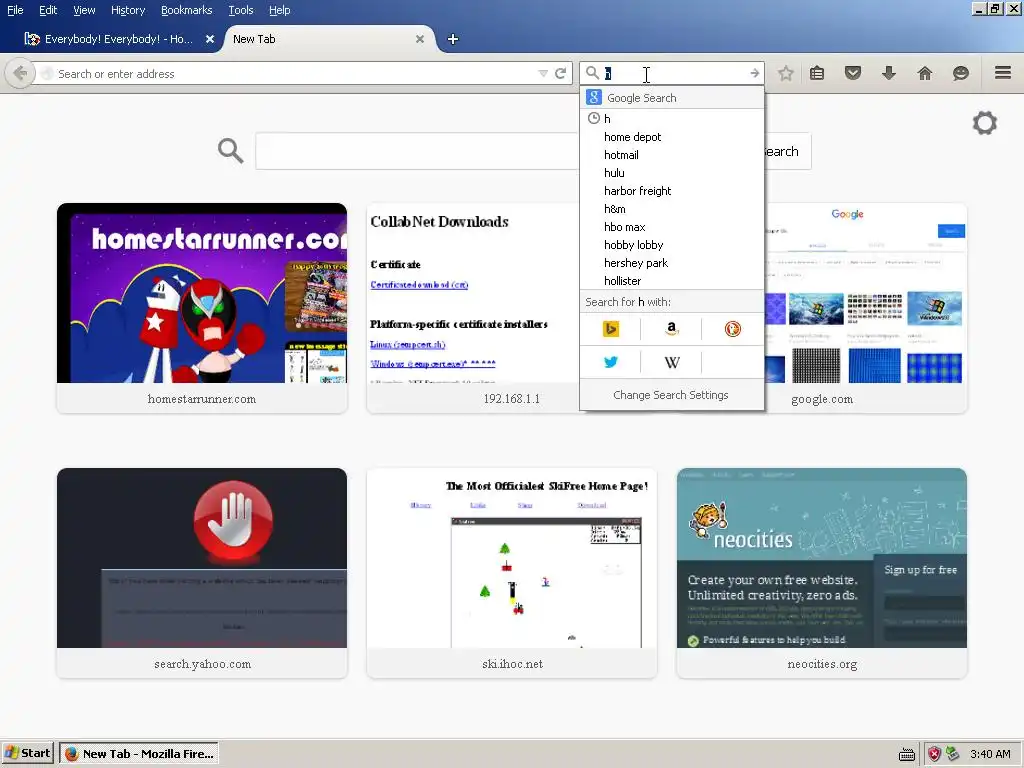Open the Hello chat bubble icon

(961, 73)
